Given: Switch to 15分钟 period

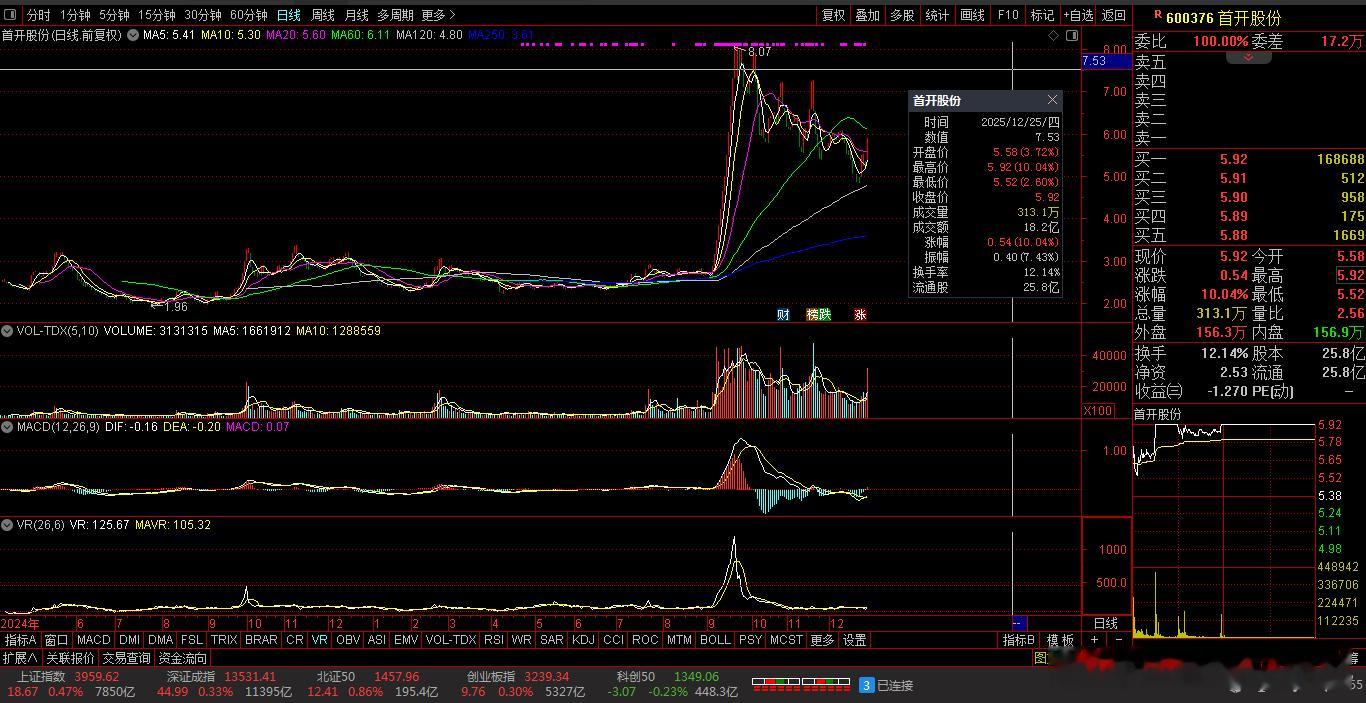Looking at the screenshot, I should (156, 15).
